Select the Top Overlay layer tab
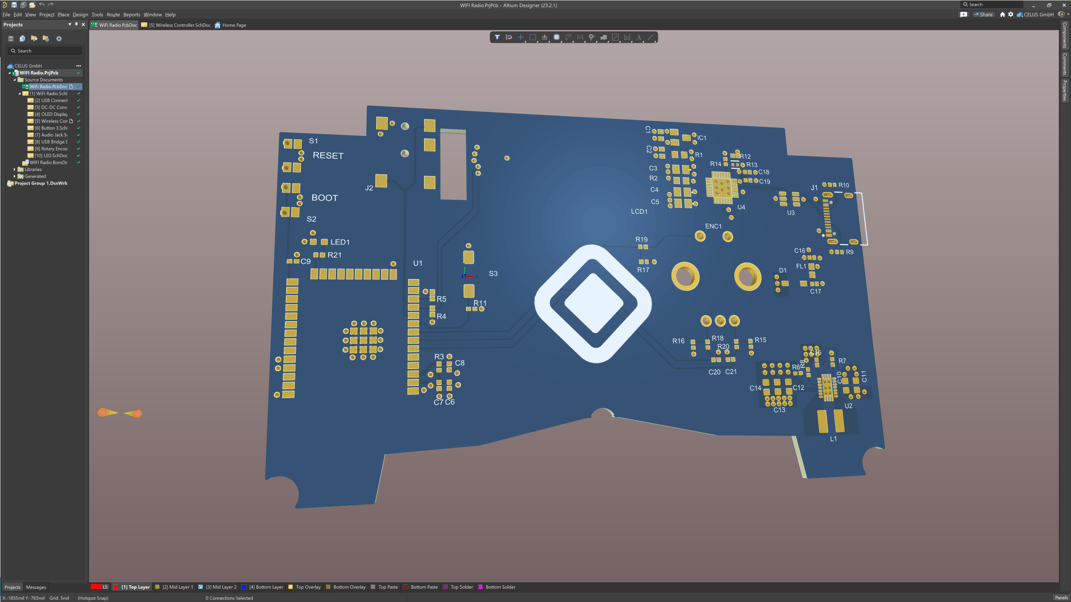 305,587
